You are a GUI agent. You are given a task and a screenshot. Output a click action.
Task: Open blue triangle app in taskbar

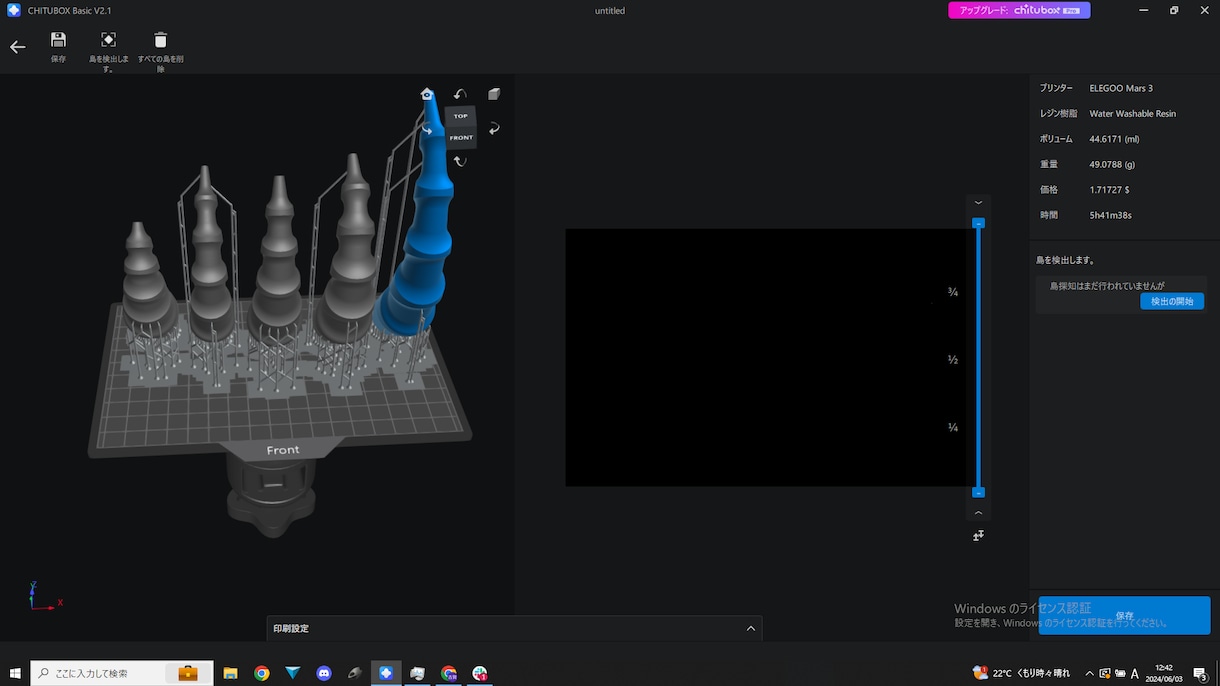292,673
